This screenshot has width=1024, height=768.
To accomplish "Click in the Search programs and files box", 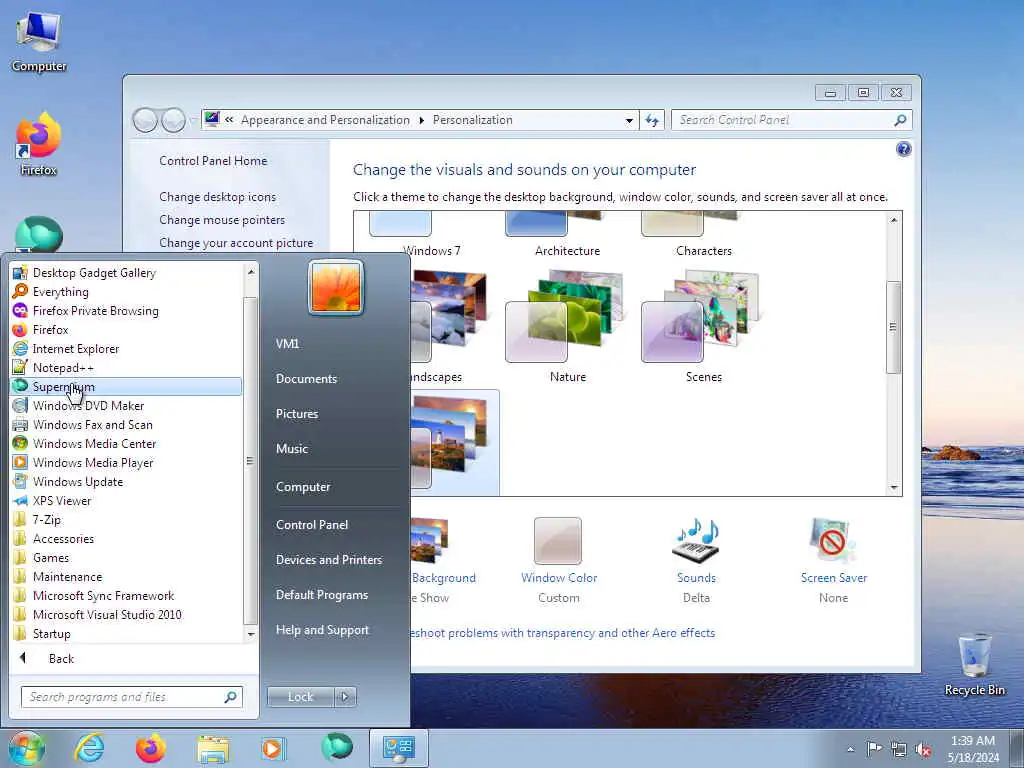I will pos(131,697).
